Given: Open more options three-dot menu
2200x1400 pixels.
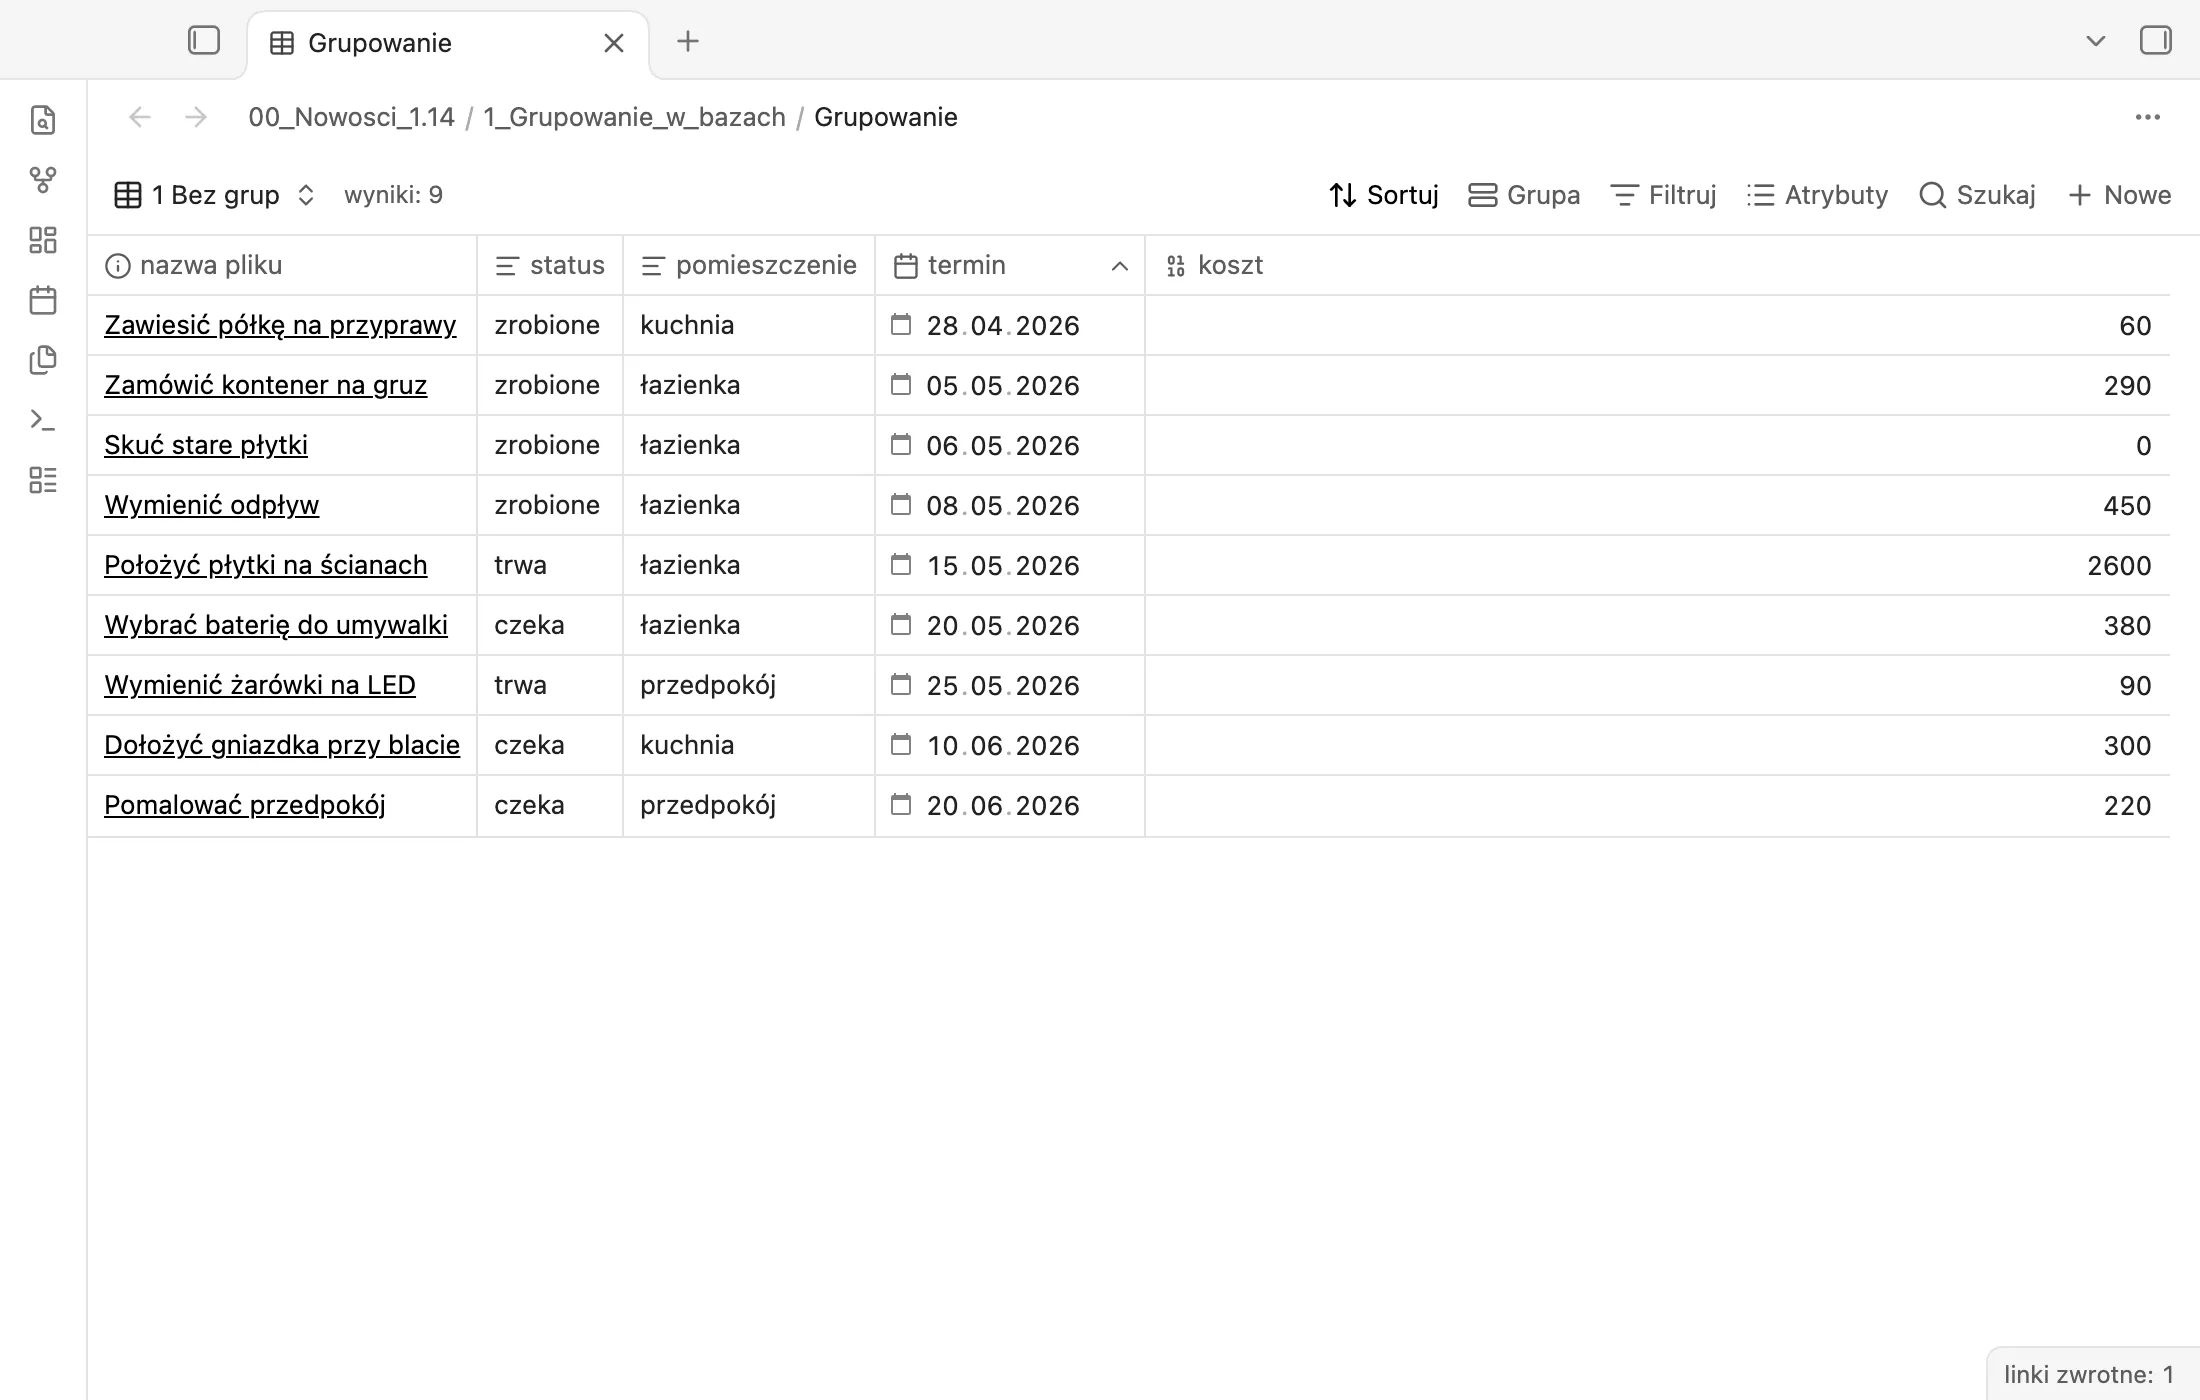Looking at the screenshot, I should pos(2147,117).
